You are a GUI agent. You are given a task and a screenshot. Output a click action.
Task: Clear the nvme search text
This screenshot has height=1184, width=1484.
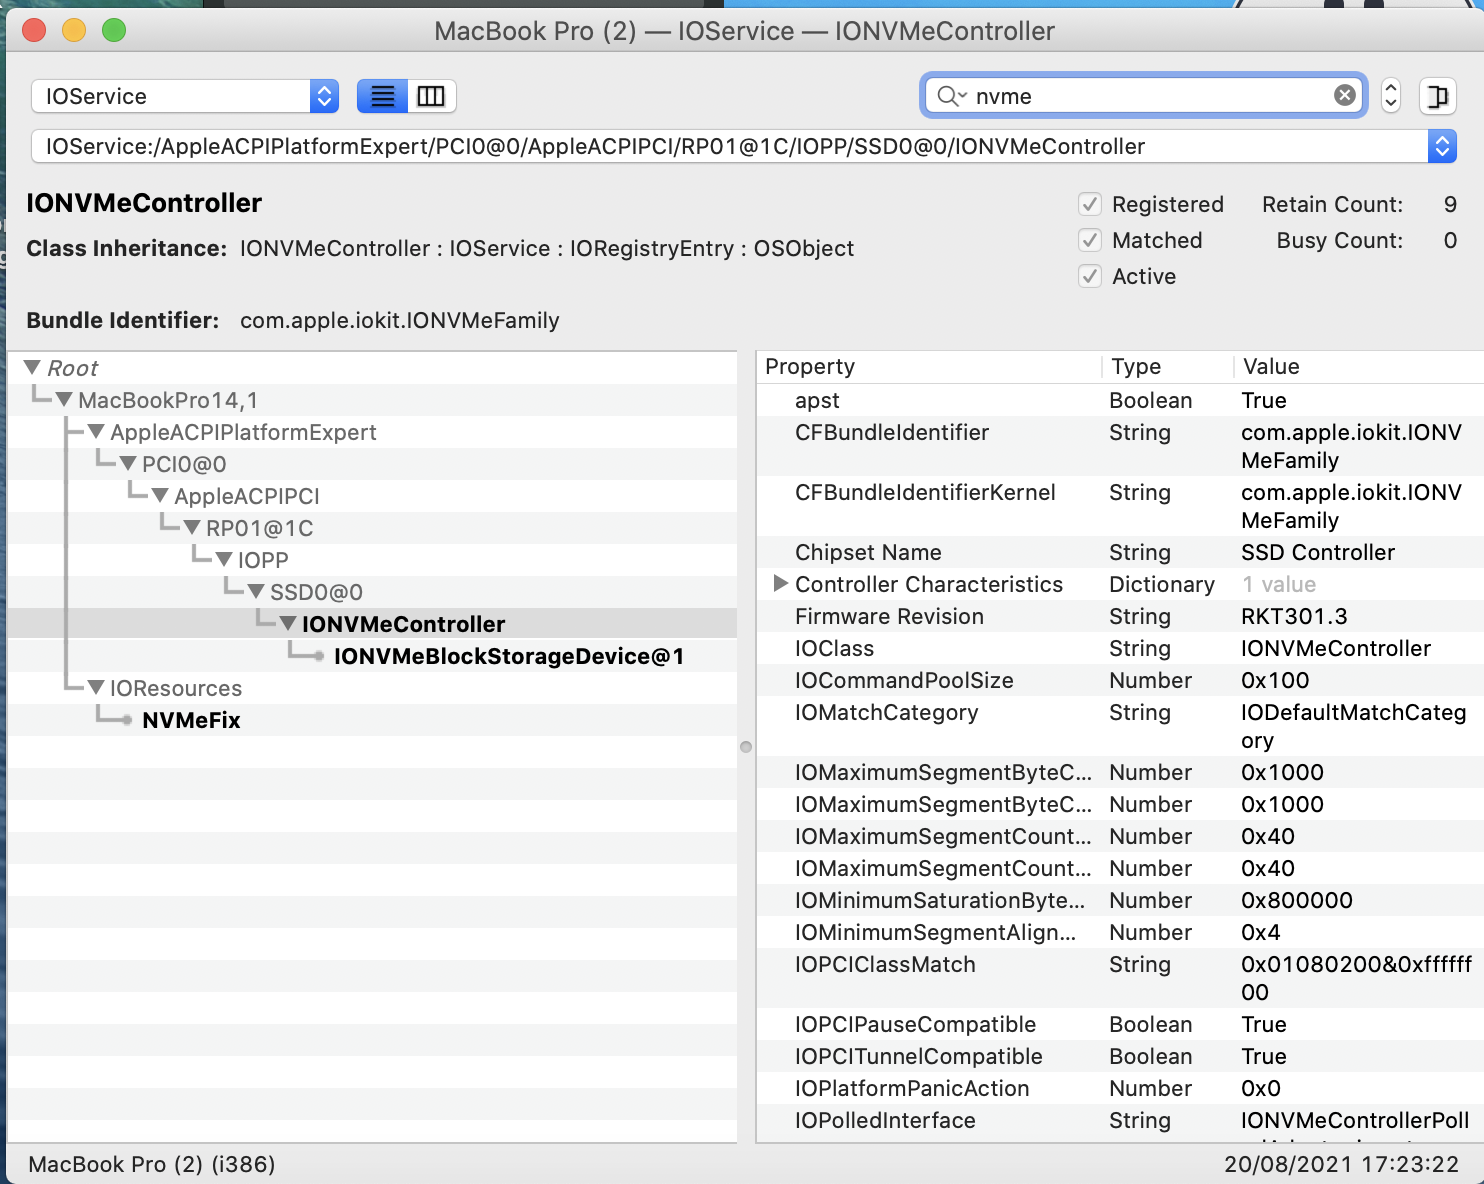1345,95
